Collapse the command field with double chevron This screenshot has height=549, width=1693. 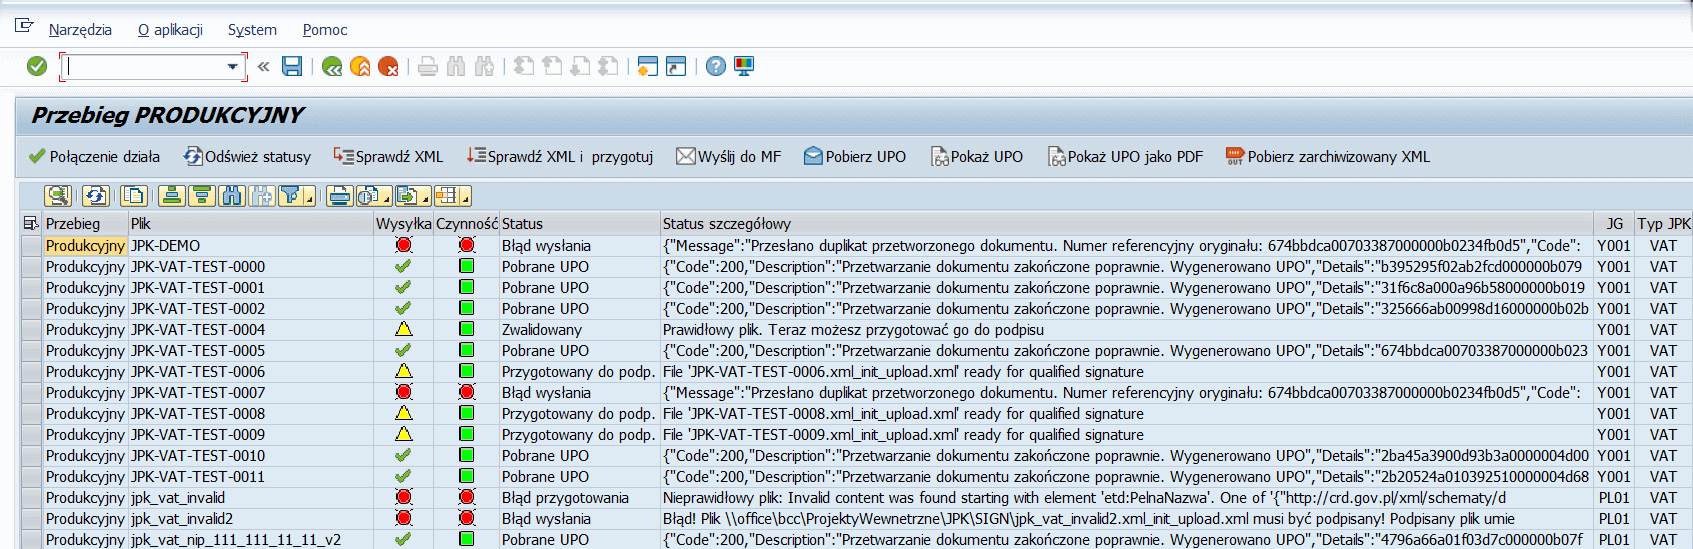pos(263,66)
